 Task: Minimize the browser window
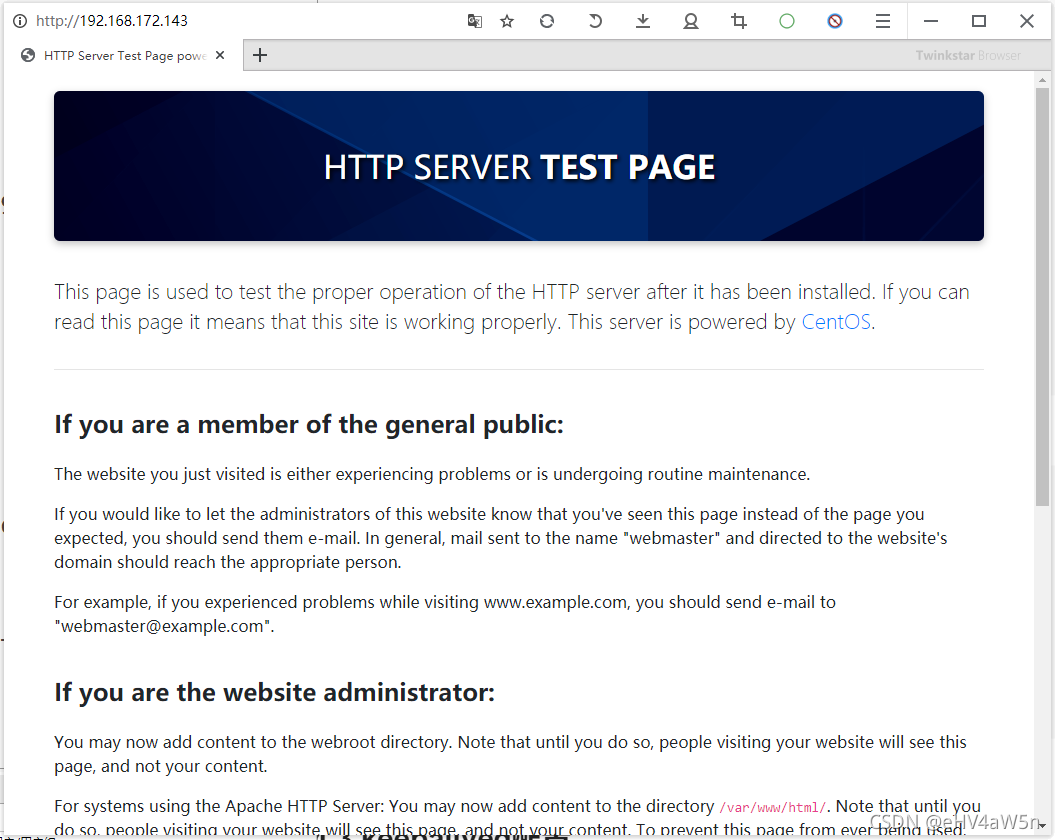(x=931, y=21)
